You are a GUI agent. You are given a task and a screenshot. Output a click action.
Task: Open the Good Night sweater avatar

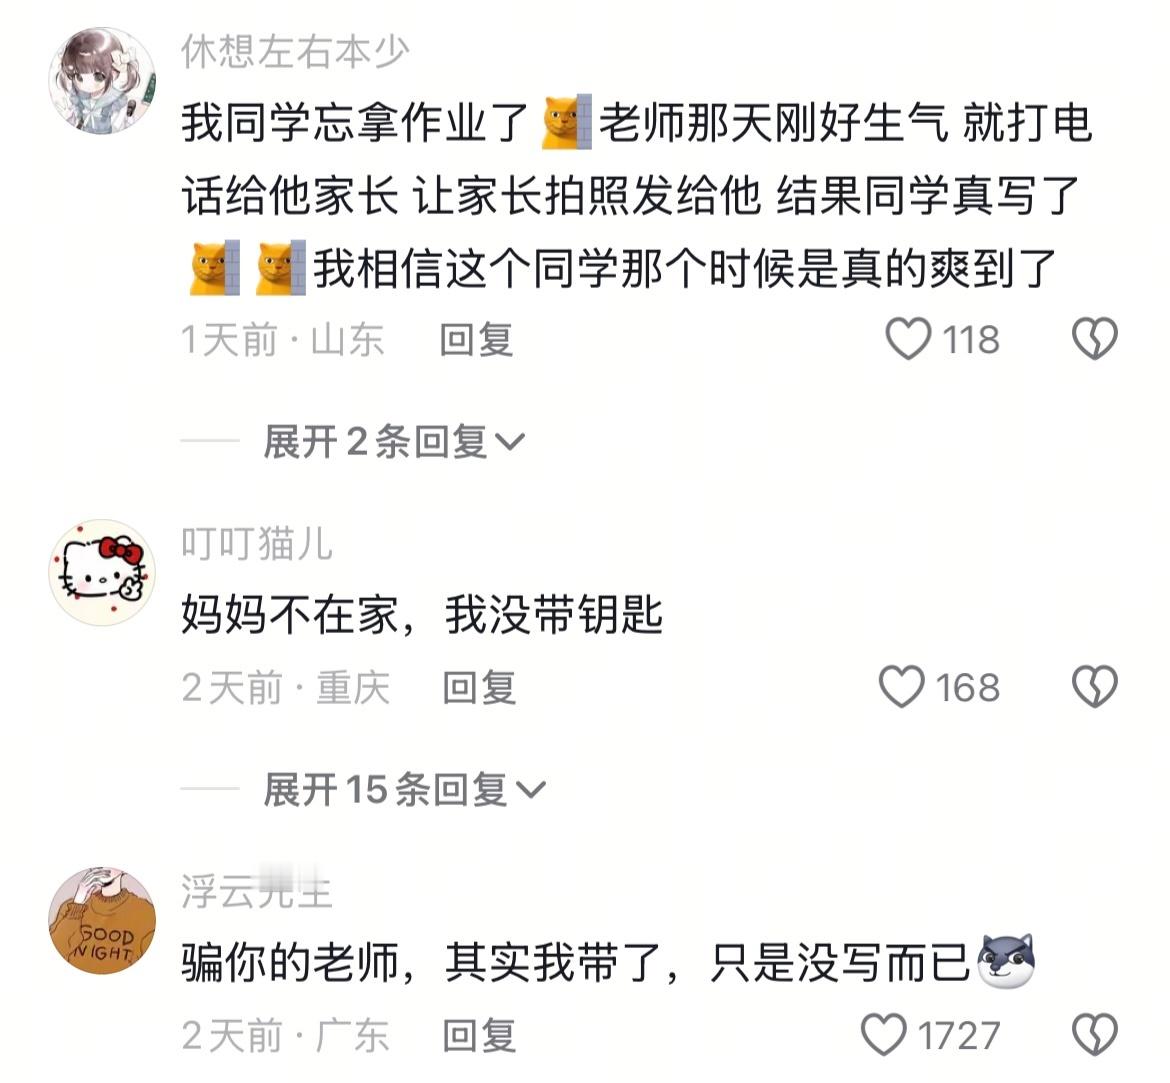102,920
